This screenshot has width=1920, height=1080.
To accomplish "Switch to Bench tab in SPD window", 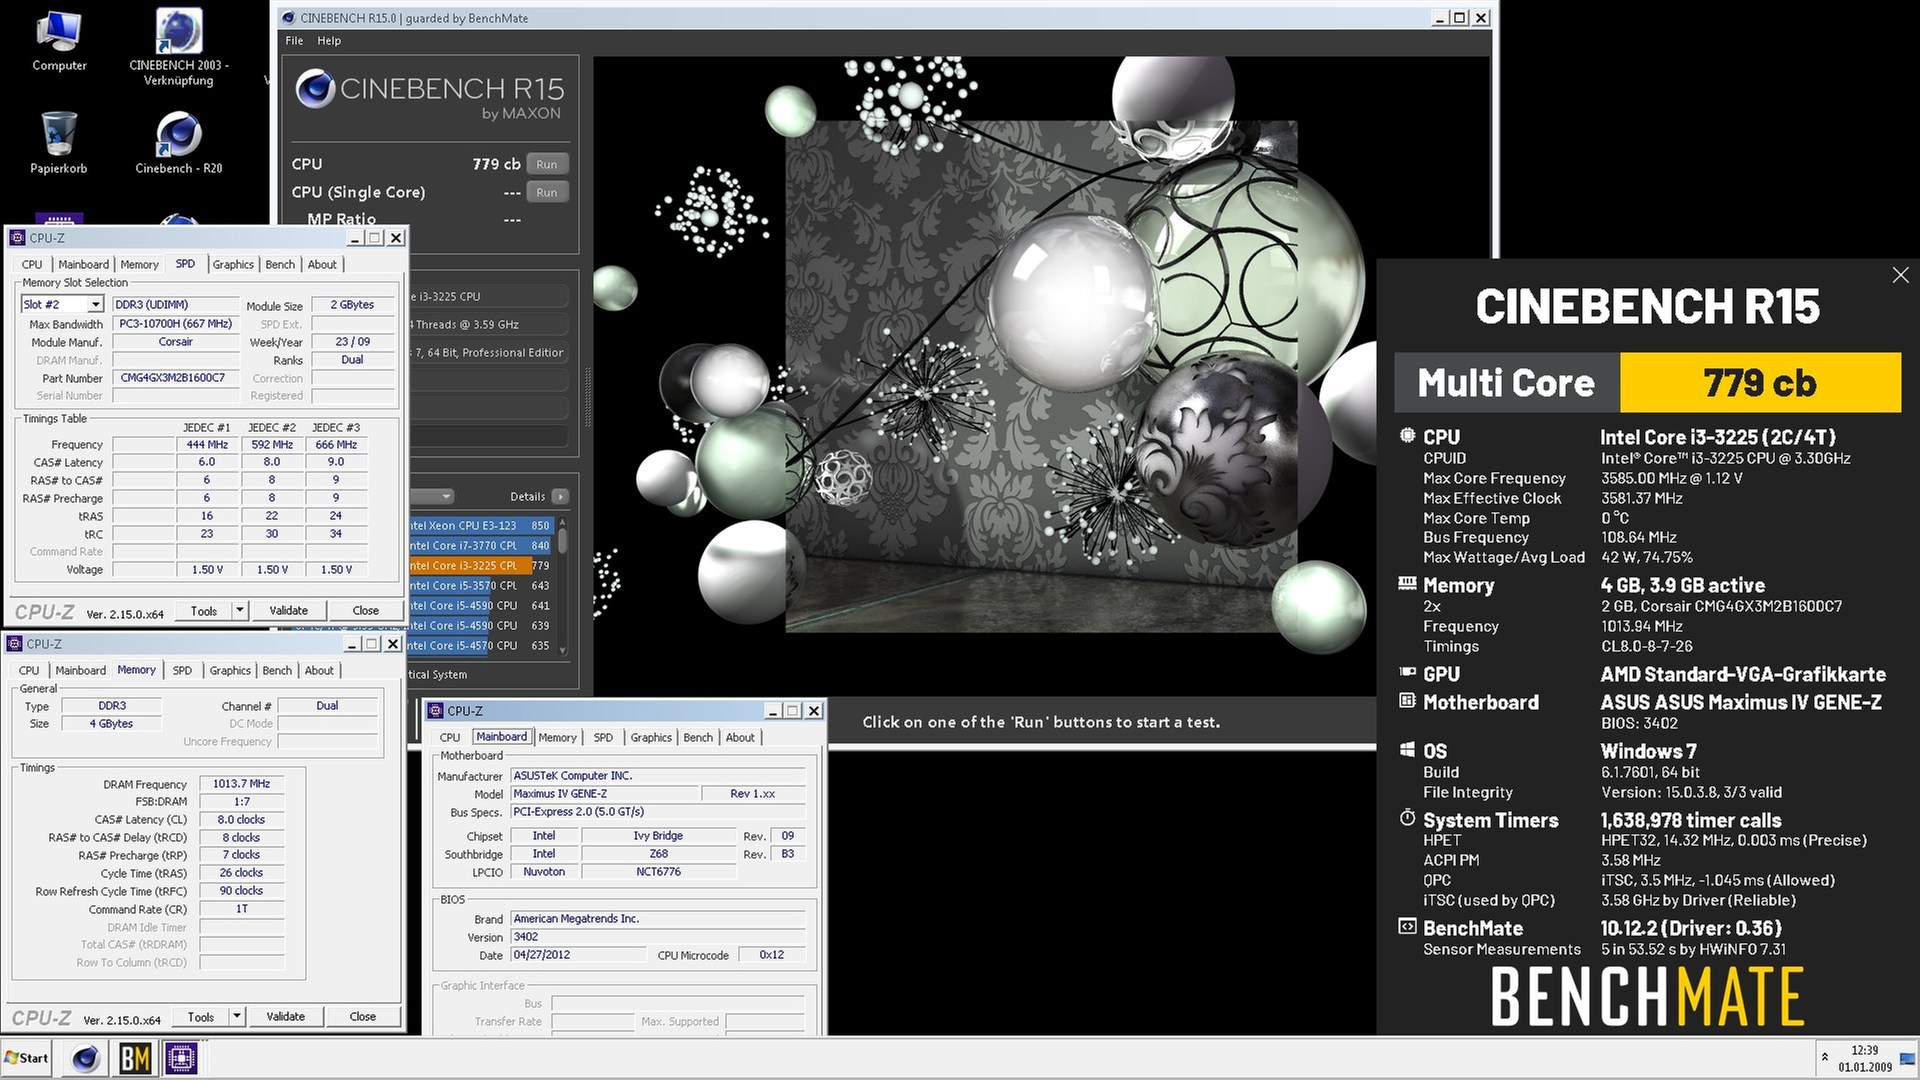I will [x=280, y=264].
